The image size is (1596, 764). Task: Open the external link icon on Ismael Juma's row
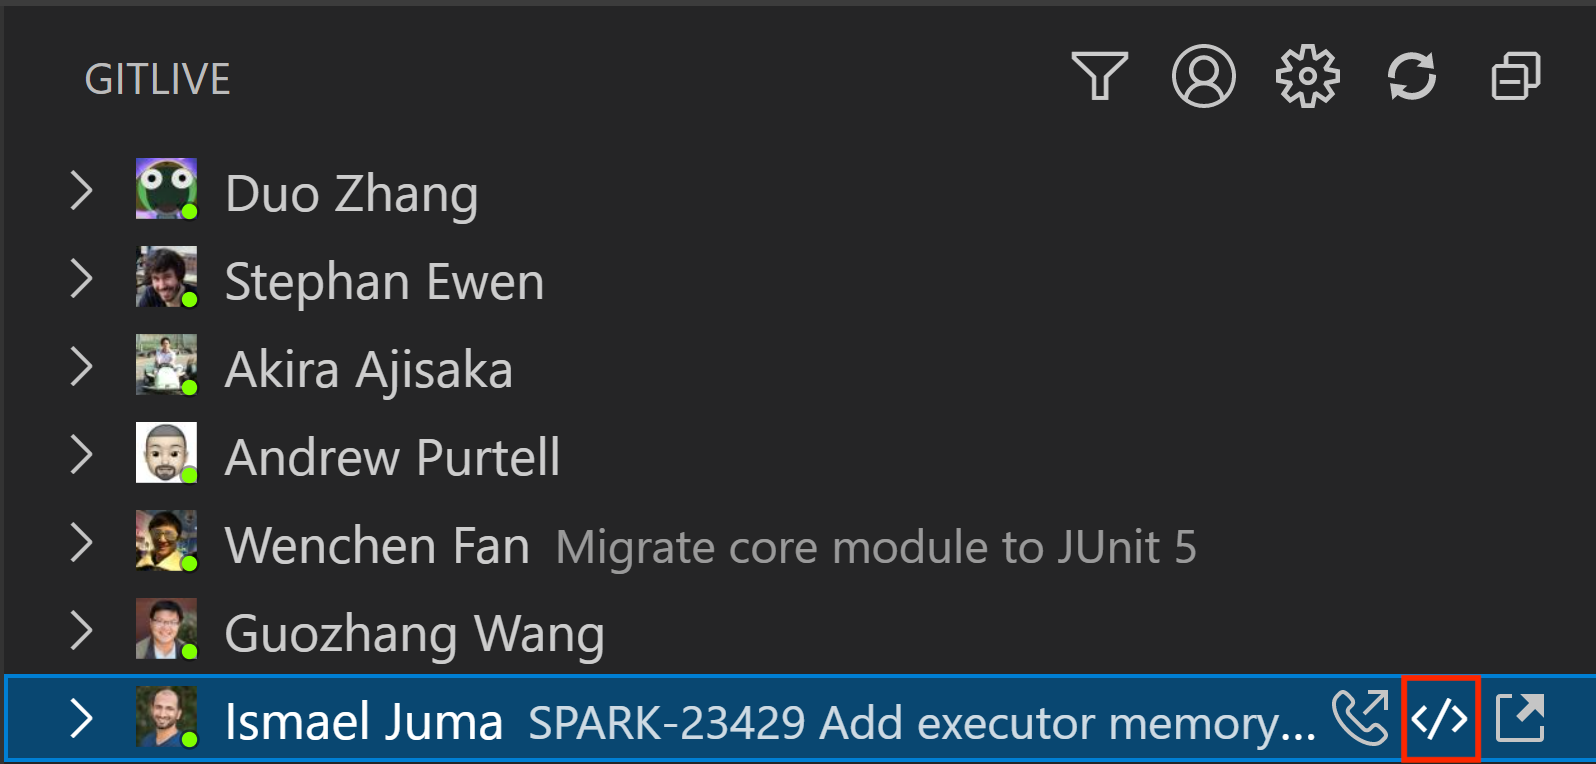1520,718
